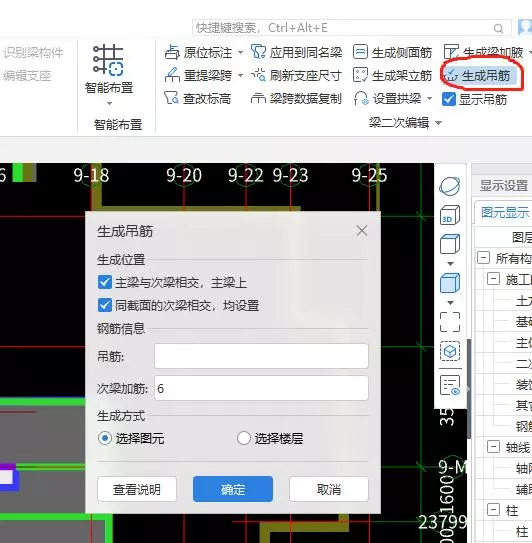Screen dimensions: 532x543
Task: Choose 应用到同名梁 apply to same-name beams
Action: pyautogui.click(x=296, y=52)
